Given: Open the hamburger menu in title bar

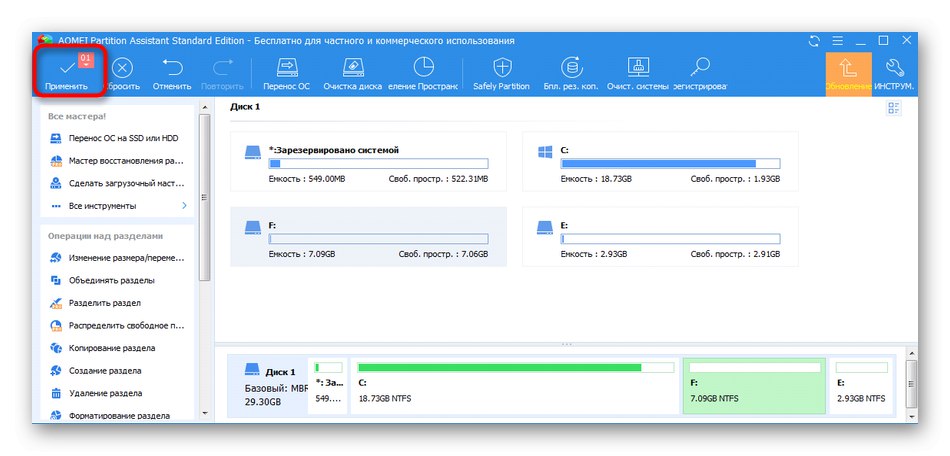Looking at the screenshot, I should point(838,41).
